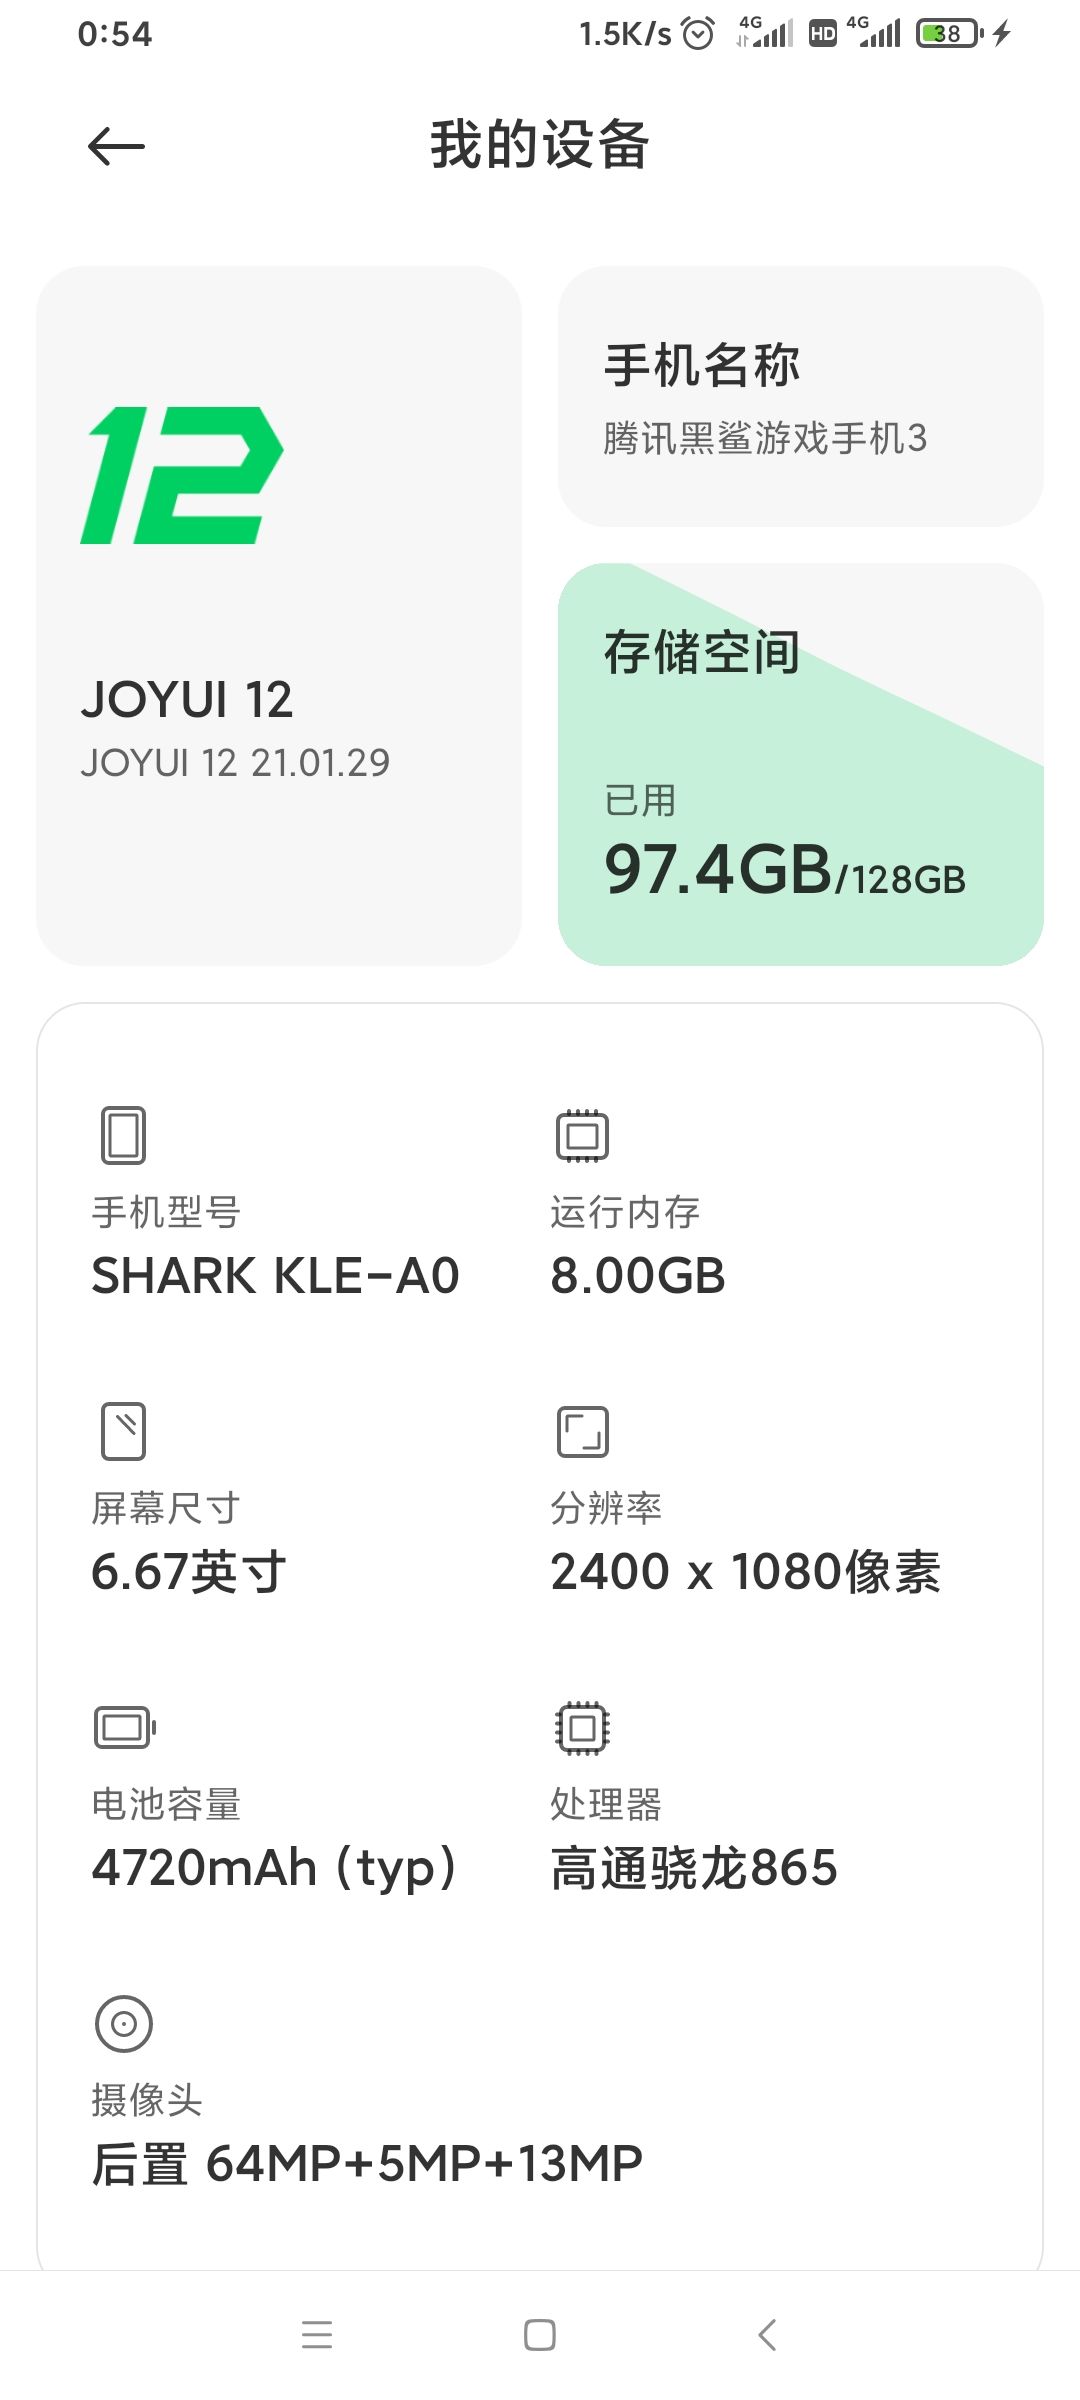Tap the 高通骁龙865 processor entry
Viewport: 1080px width, 2400px height.
click(x=694, y=1868)
